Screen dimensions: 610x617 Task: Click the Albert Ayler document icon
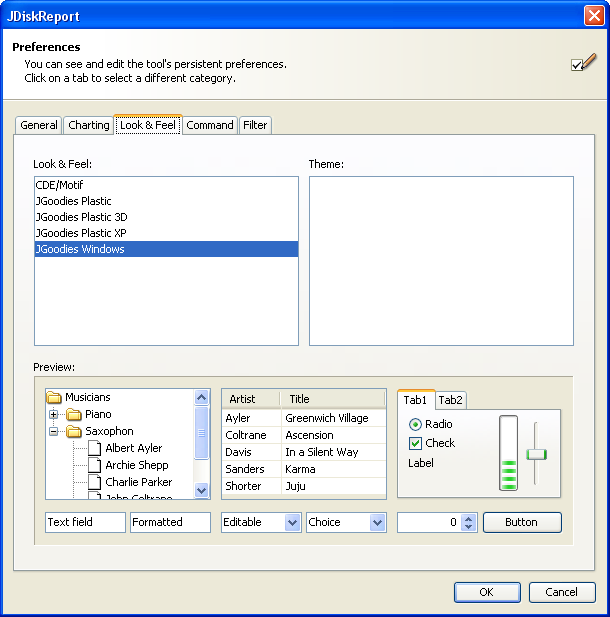coord(94,448)
